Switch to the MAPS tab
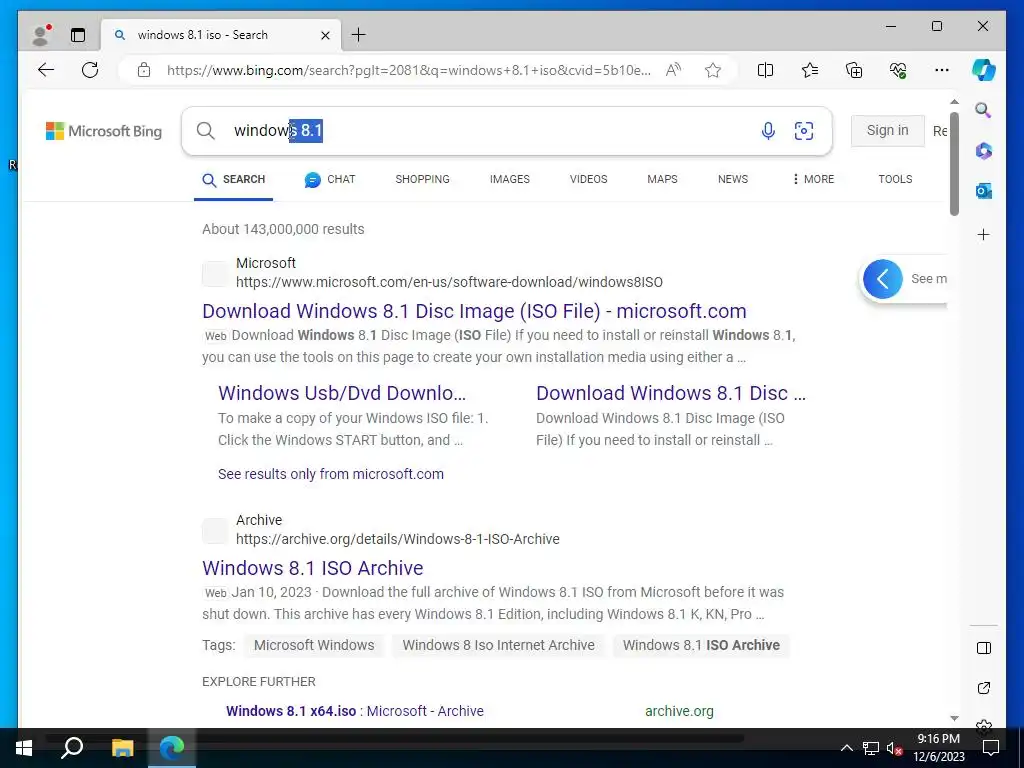The height and width of the screenshot is (768, 1024). tap(662, 179)
